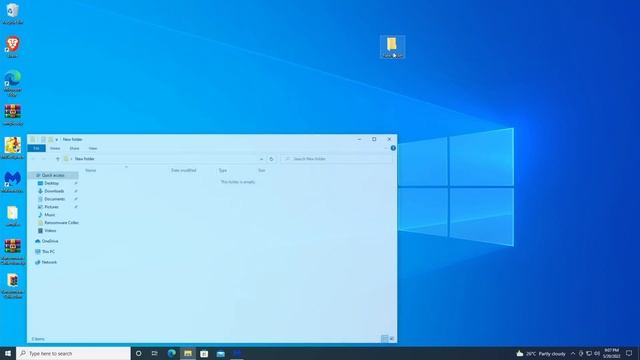Sort by the Size column header
The width and height of the screenshot is (640, 360).
tap(262, 170)
